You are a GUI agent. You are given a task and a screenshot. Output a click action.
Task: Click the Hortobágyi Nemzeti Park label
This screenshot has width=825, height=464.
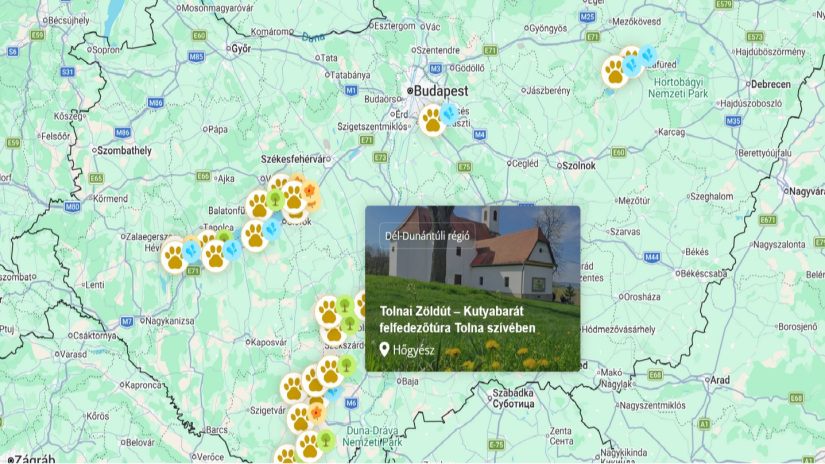pos(678,88)
